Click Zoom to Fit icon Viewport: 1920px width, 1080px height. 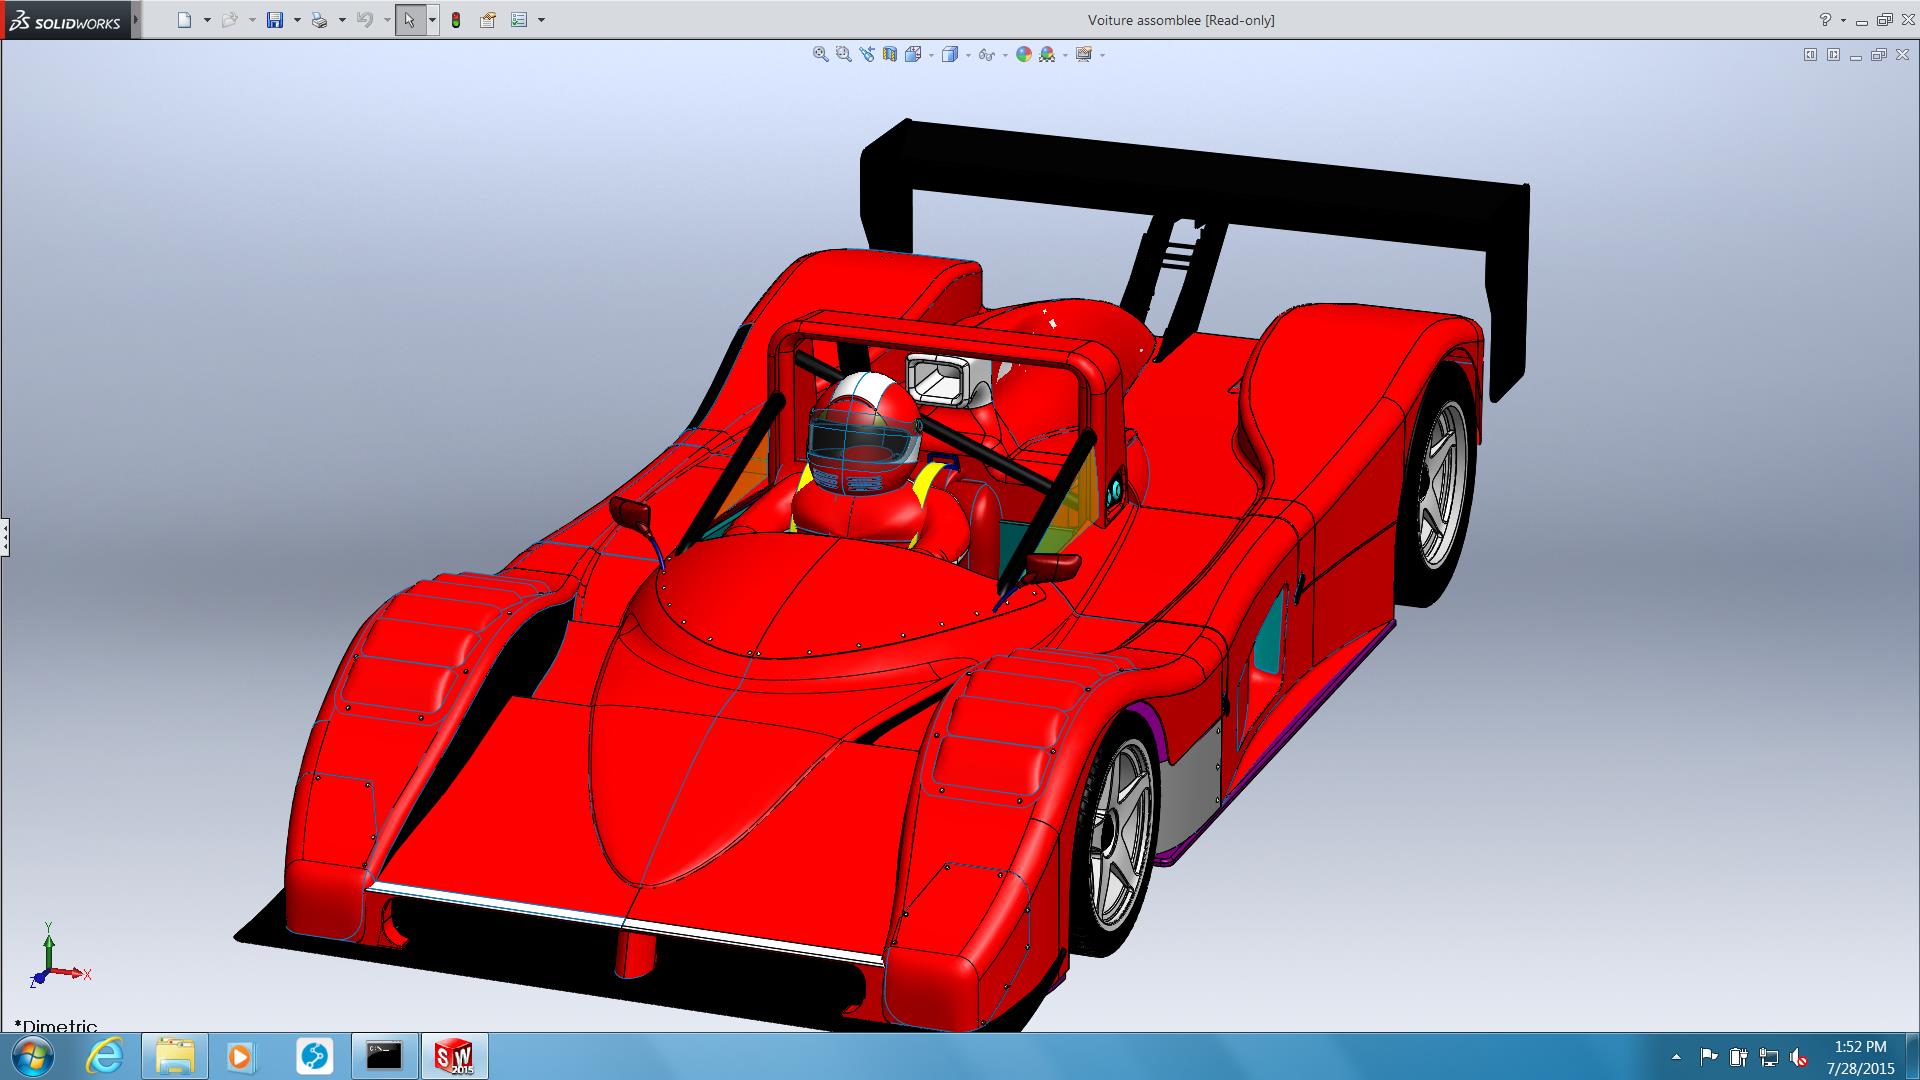point(820,55)
